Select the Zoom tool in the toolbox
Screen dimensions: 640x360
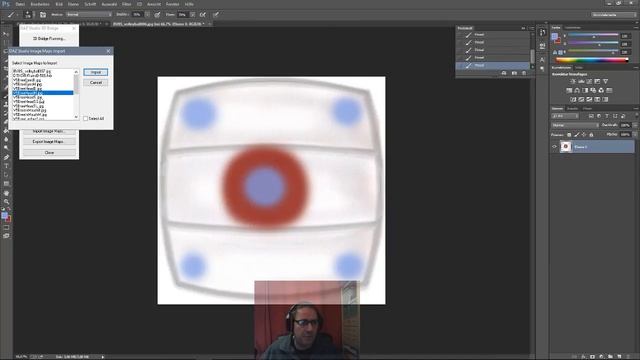click(6, 202)
